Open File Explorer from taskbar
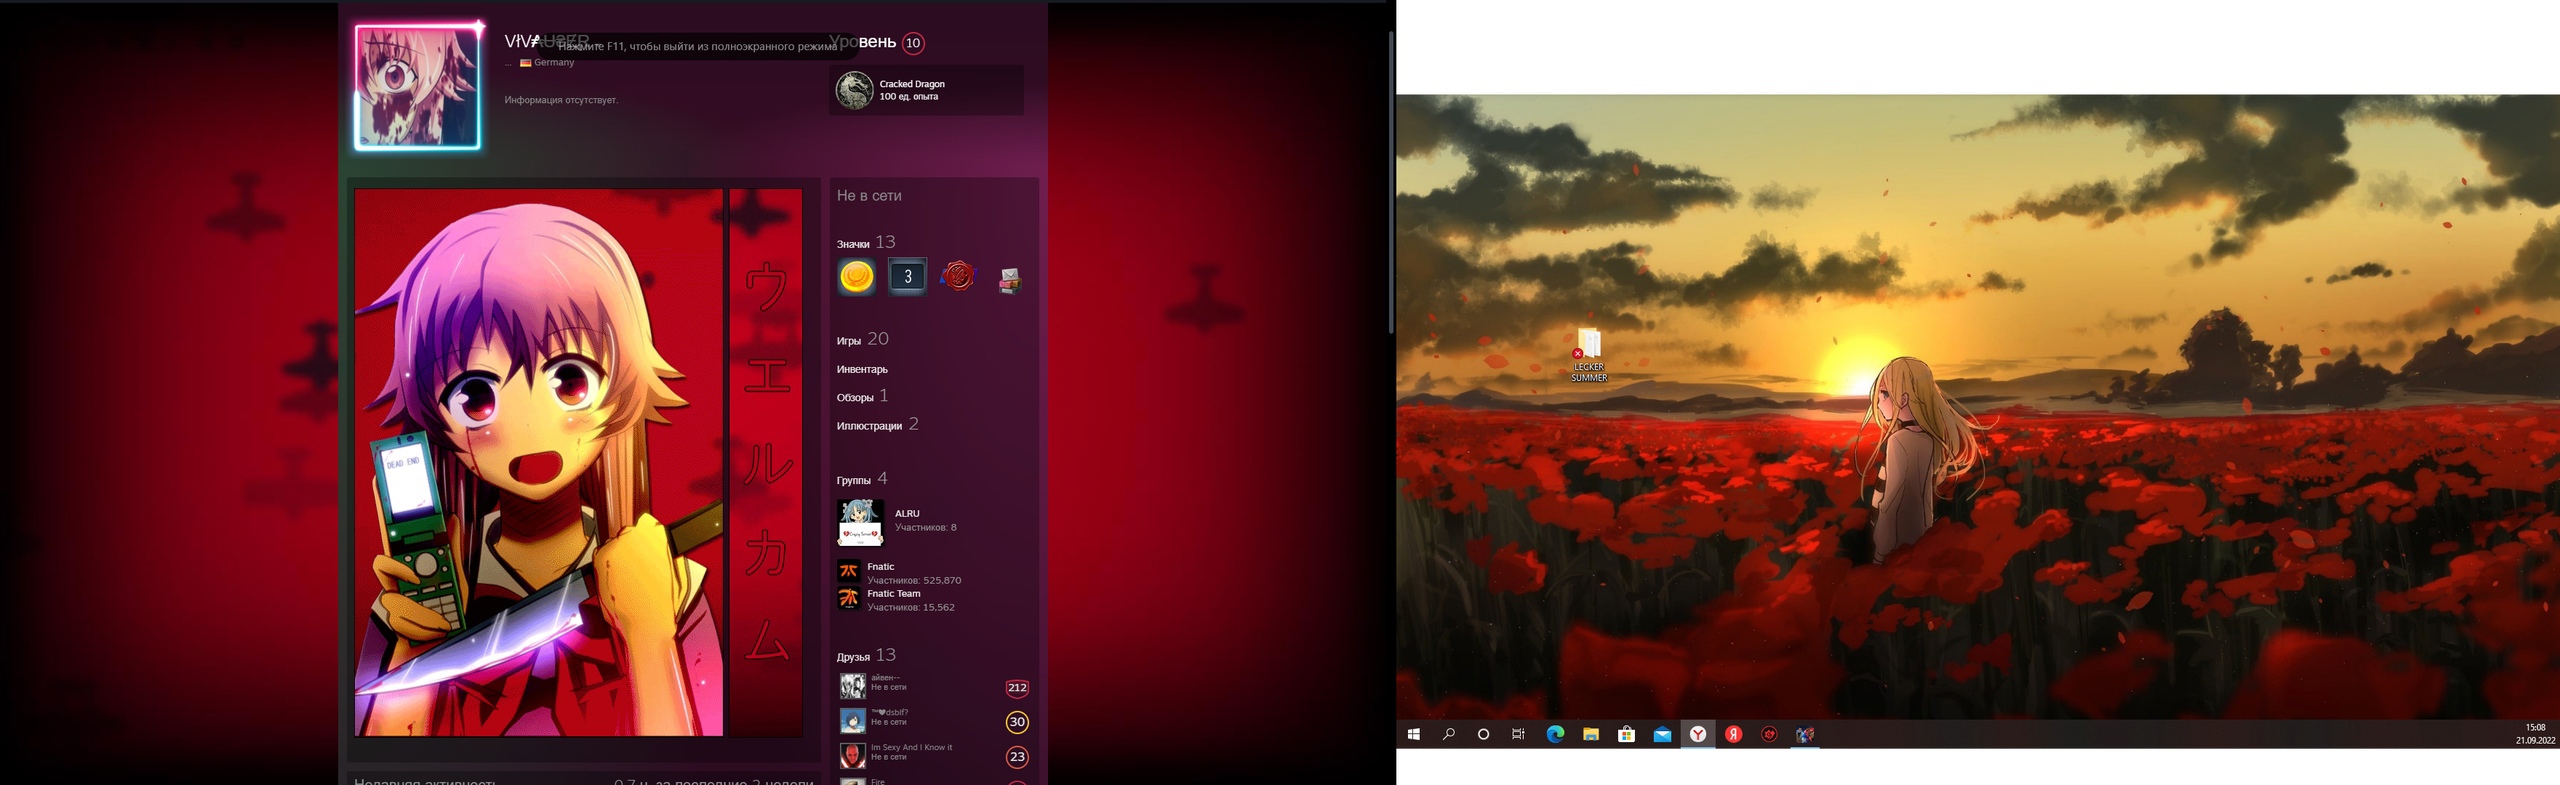This screenshot has height=785, width=2560. click(x=1591, y=734)
